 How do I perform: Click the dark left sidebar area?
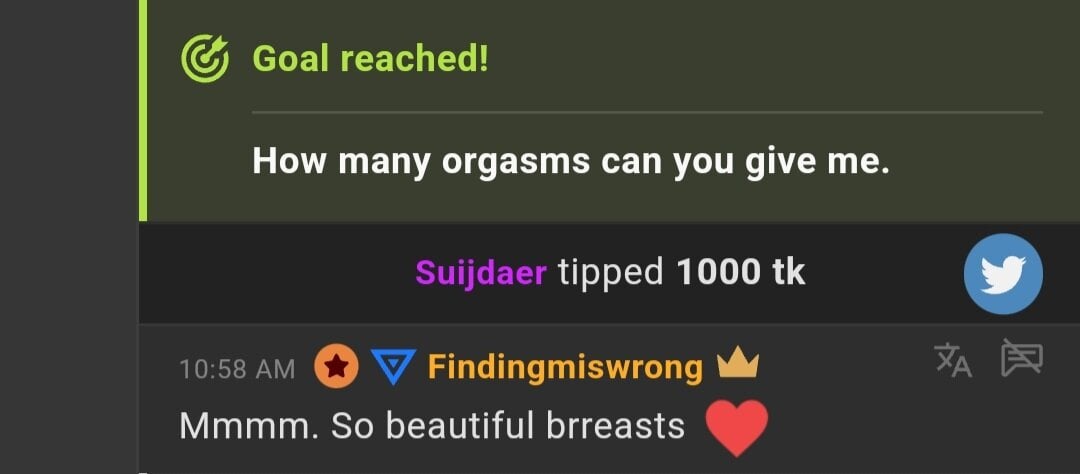pyautogui.click(x=69, y=237)
